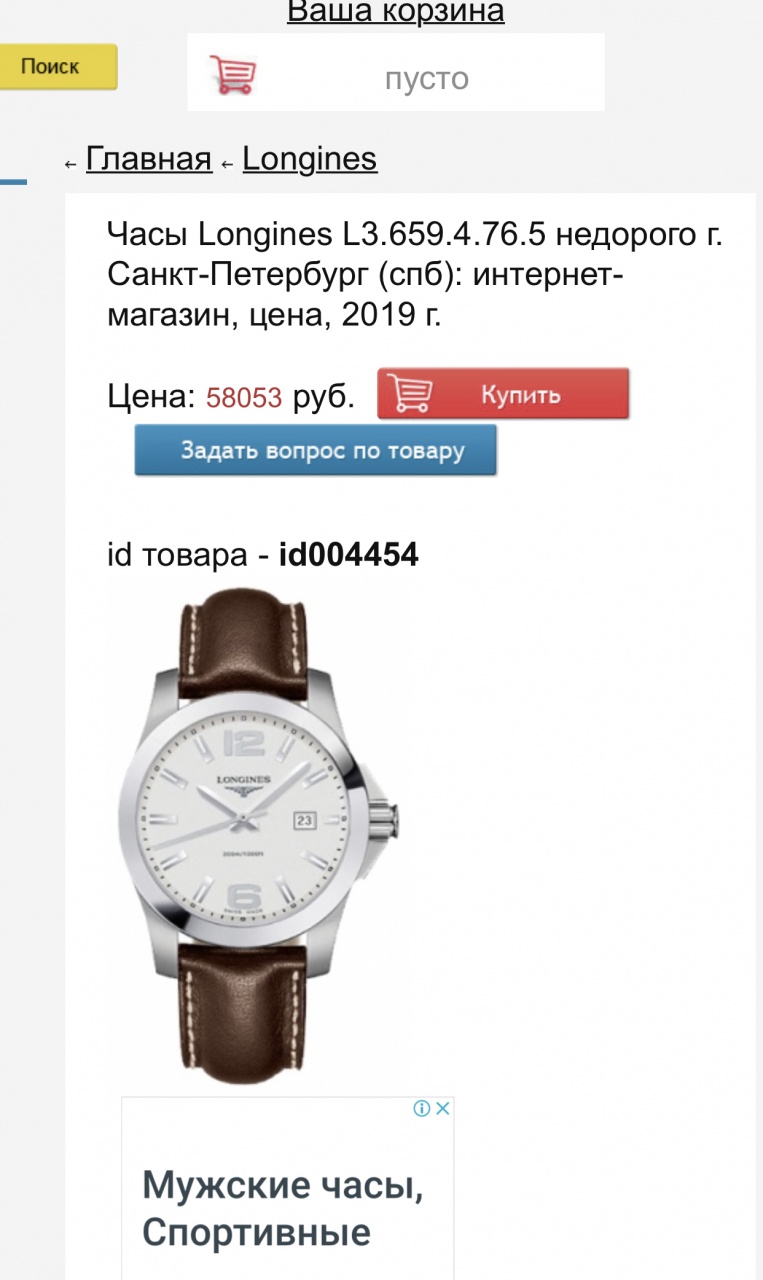Open the Ваша корзина link

tap(396, 12)
